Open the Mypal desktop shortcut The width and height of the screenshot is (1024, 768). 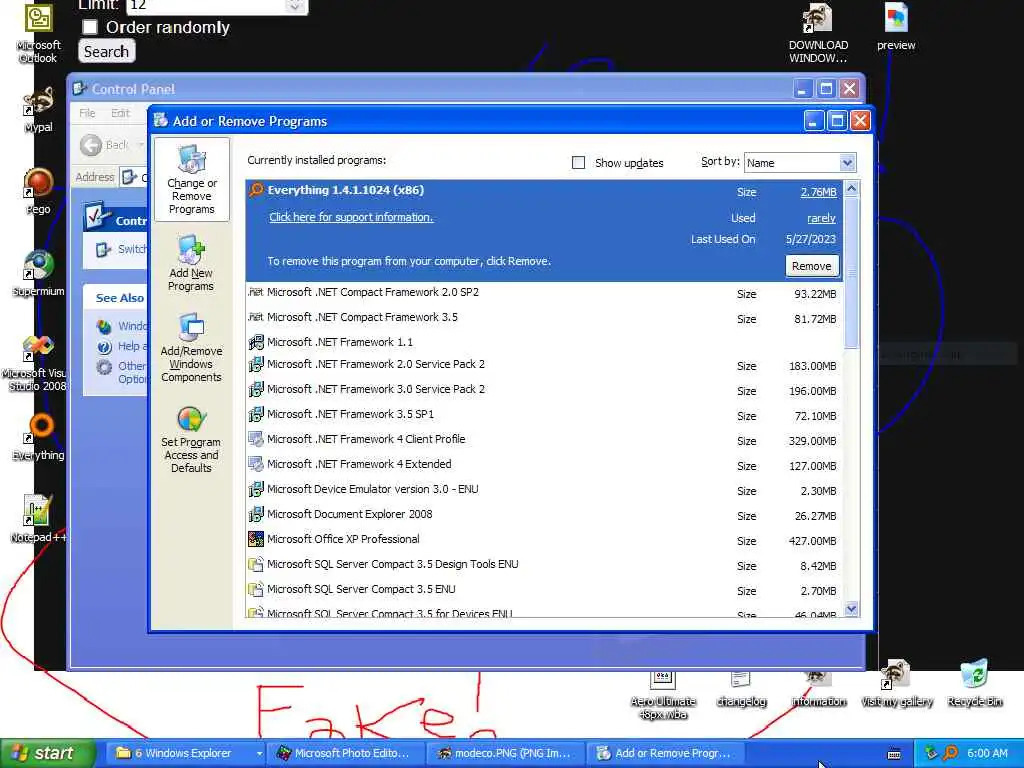(39, 109)
